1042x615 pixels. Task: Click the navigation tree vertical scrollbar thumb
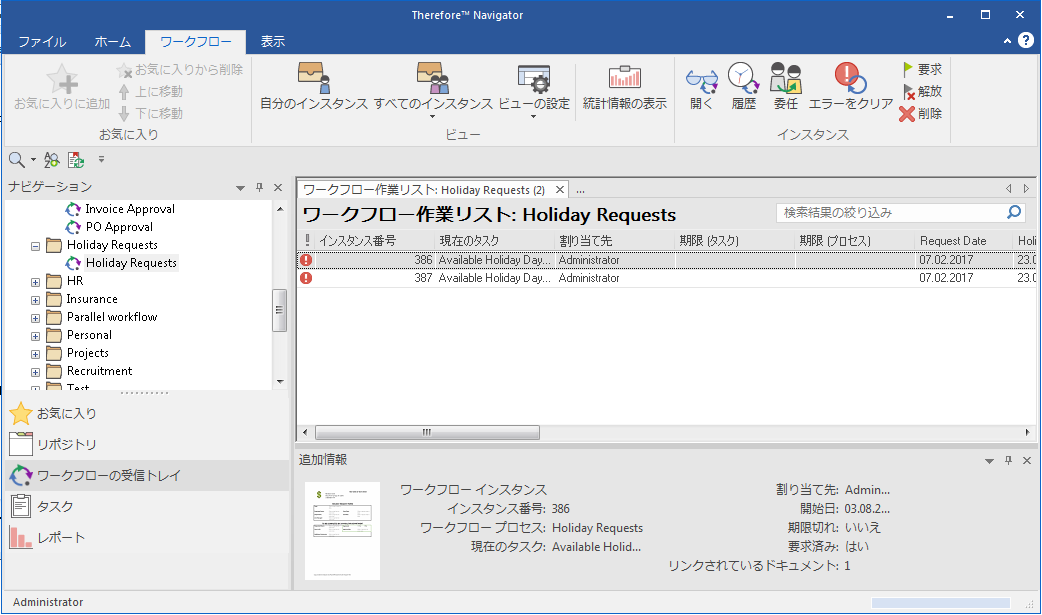(279, 310)
